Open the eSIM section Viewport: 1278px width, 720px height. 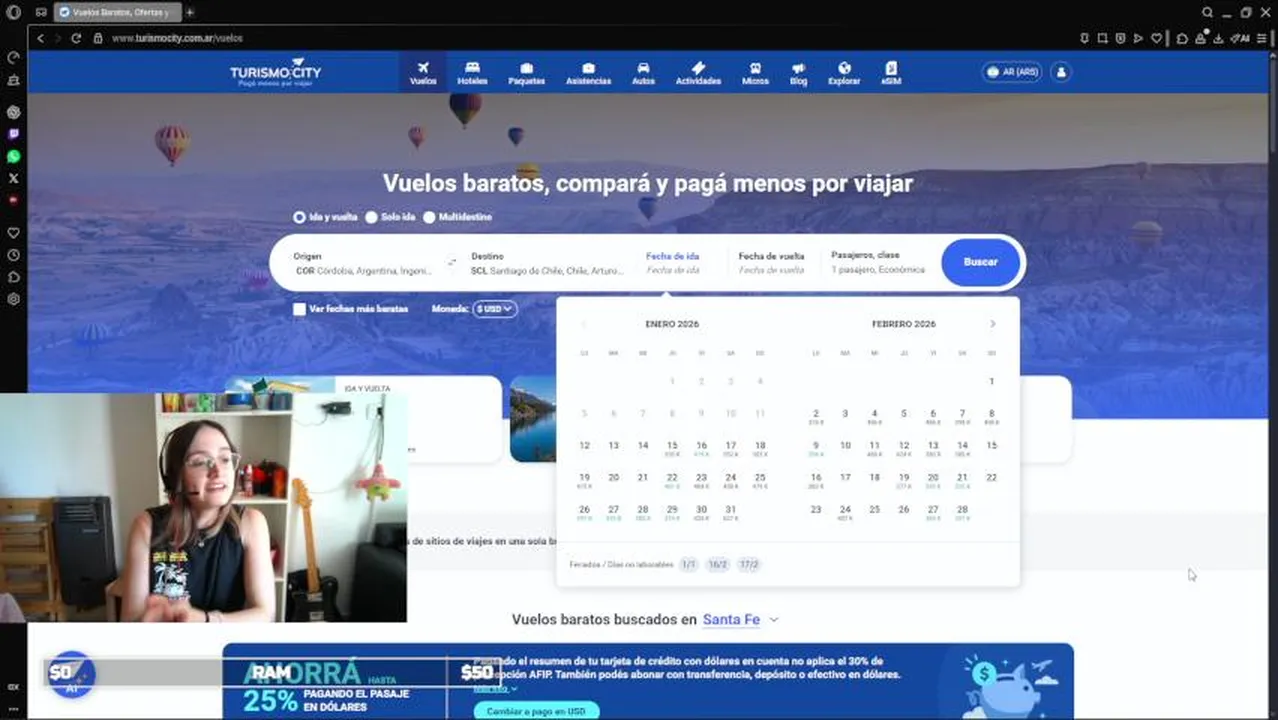pos(891,73)
